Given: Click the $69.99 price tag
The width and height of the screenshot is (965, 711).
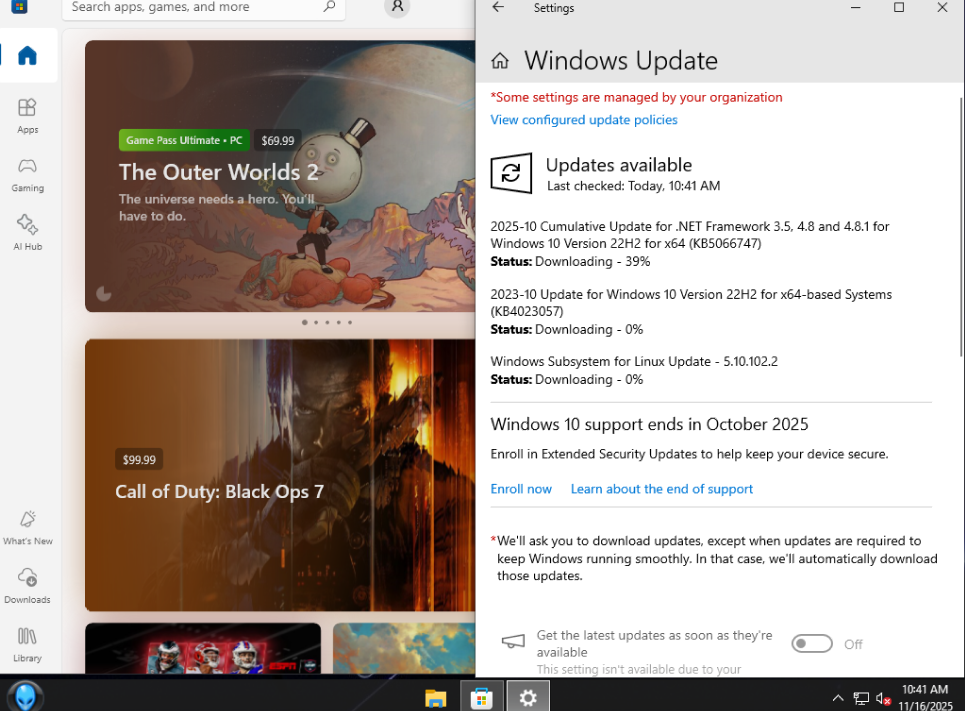Looking at the screenshot, I should [x=278, y=140].
